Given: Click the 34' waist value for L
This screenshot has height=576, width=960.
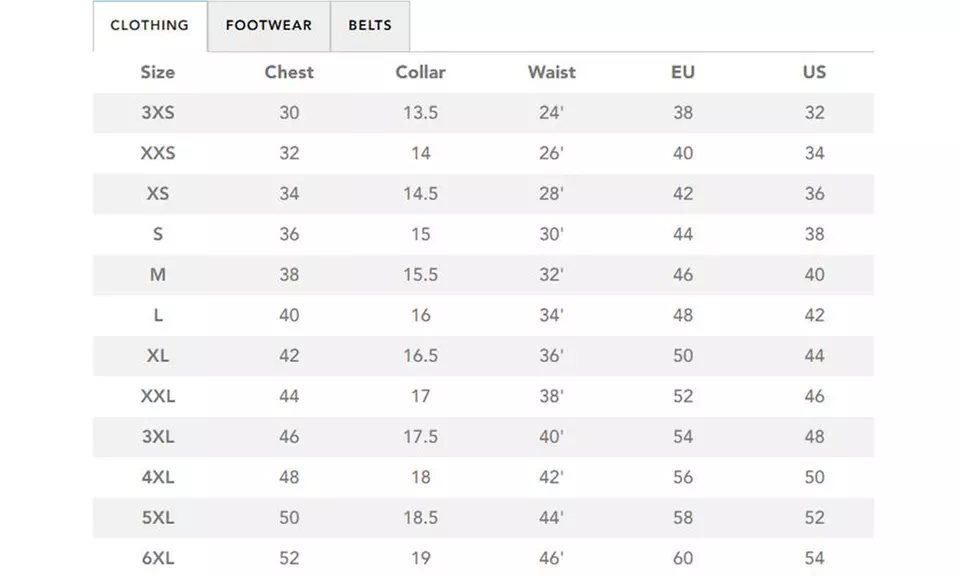Looking at the screenshot, I should 551,315.
